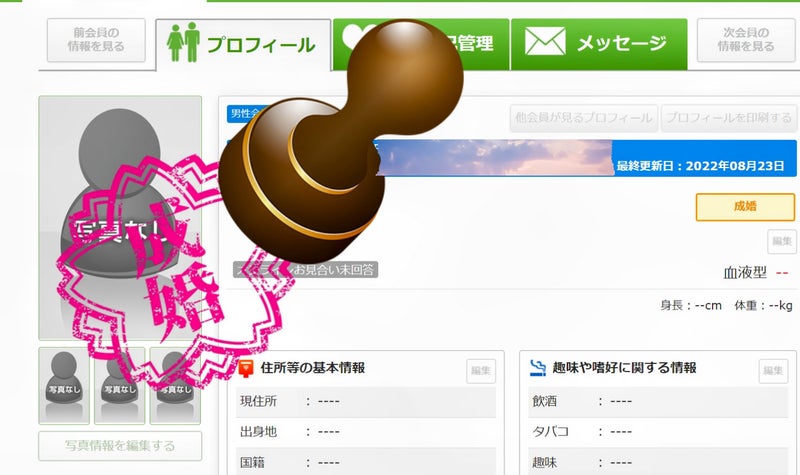Click 編集 button above 血液型

click(781, 241)
